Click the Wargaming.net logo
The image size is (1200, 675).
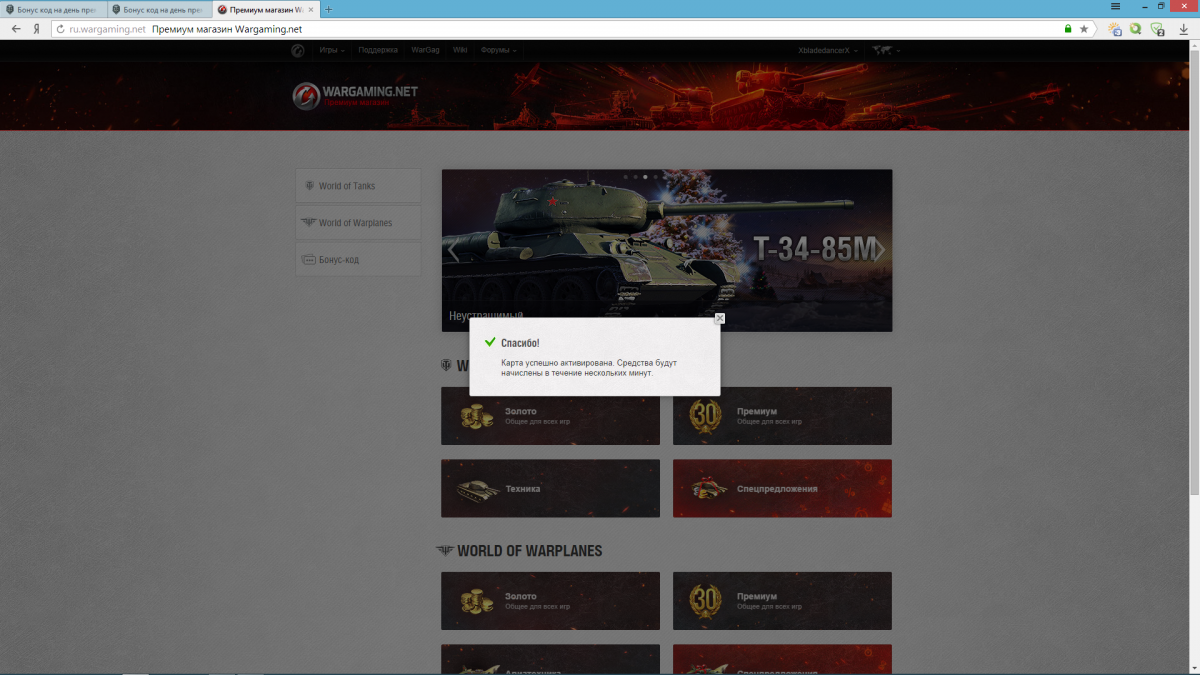point(355,96)
